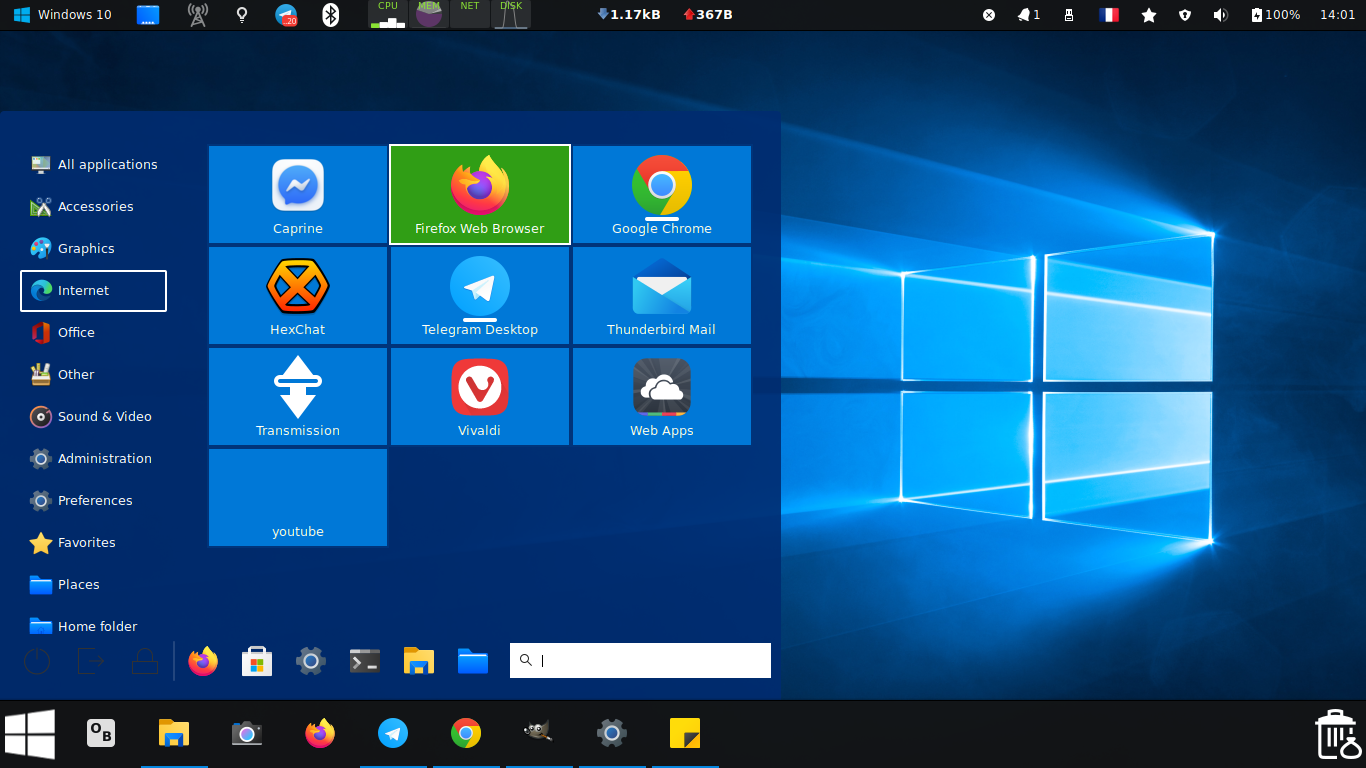Click the Windows 10 menu button in top panel
Image resolution: width=1366 pixels, height=768 pixels.
(x=63, y=15)
